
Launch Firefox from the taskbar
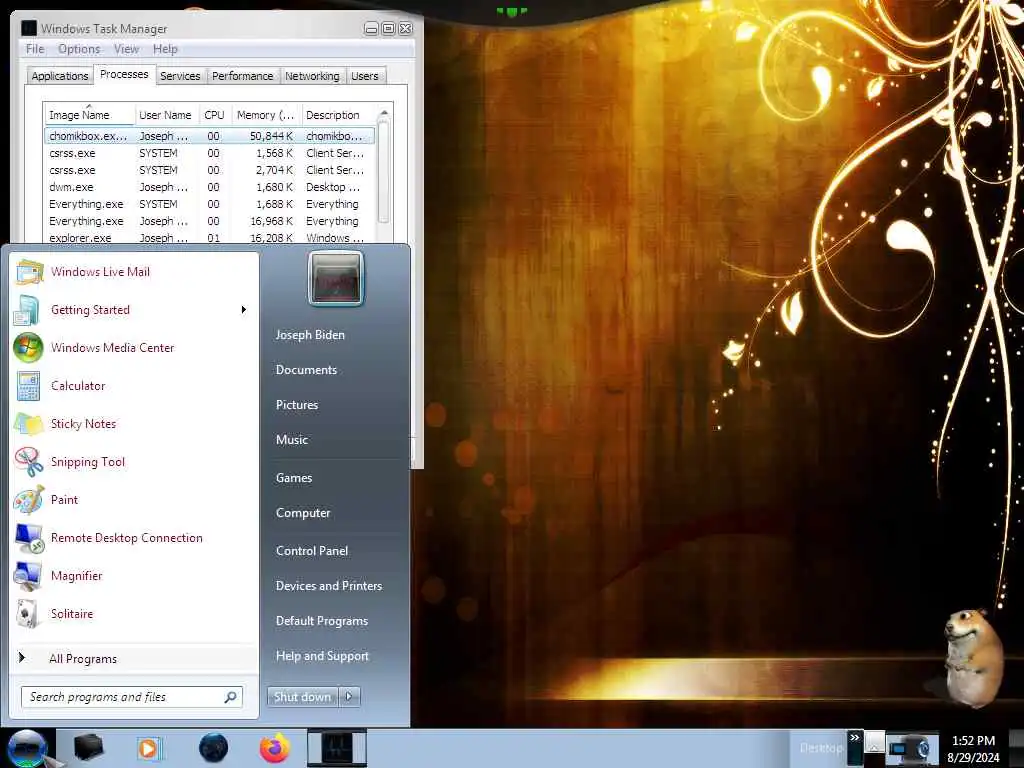tap(275, 748)
